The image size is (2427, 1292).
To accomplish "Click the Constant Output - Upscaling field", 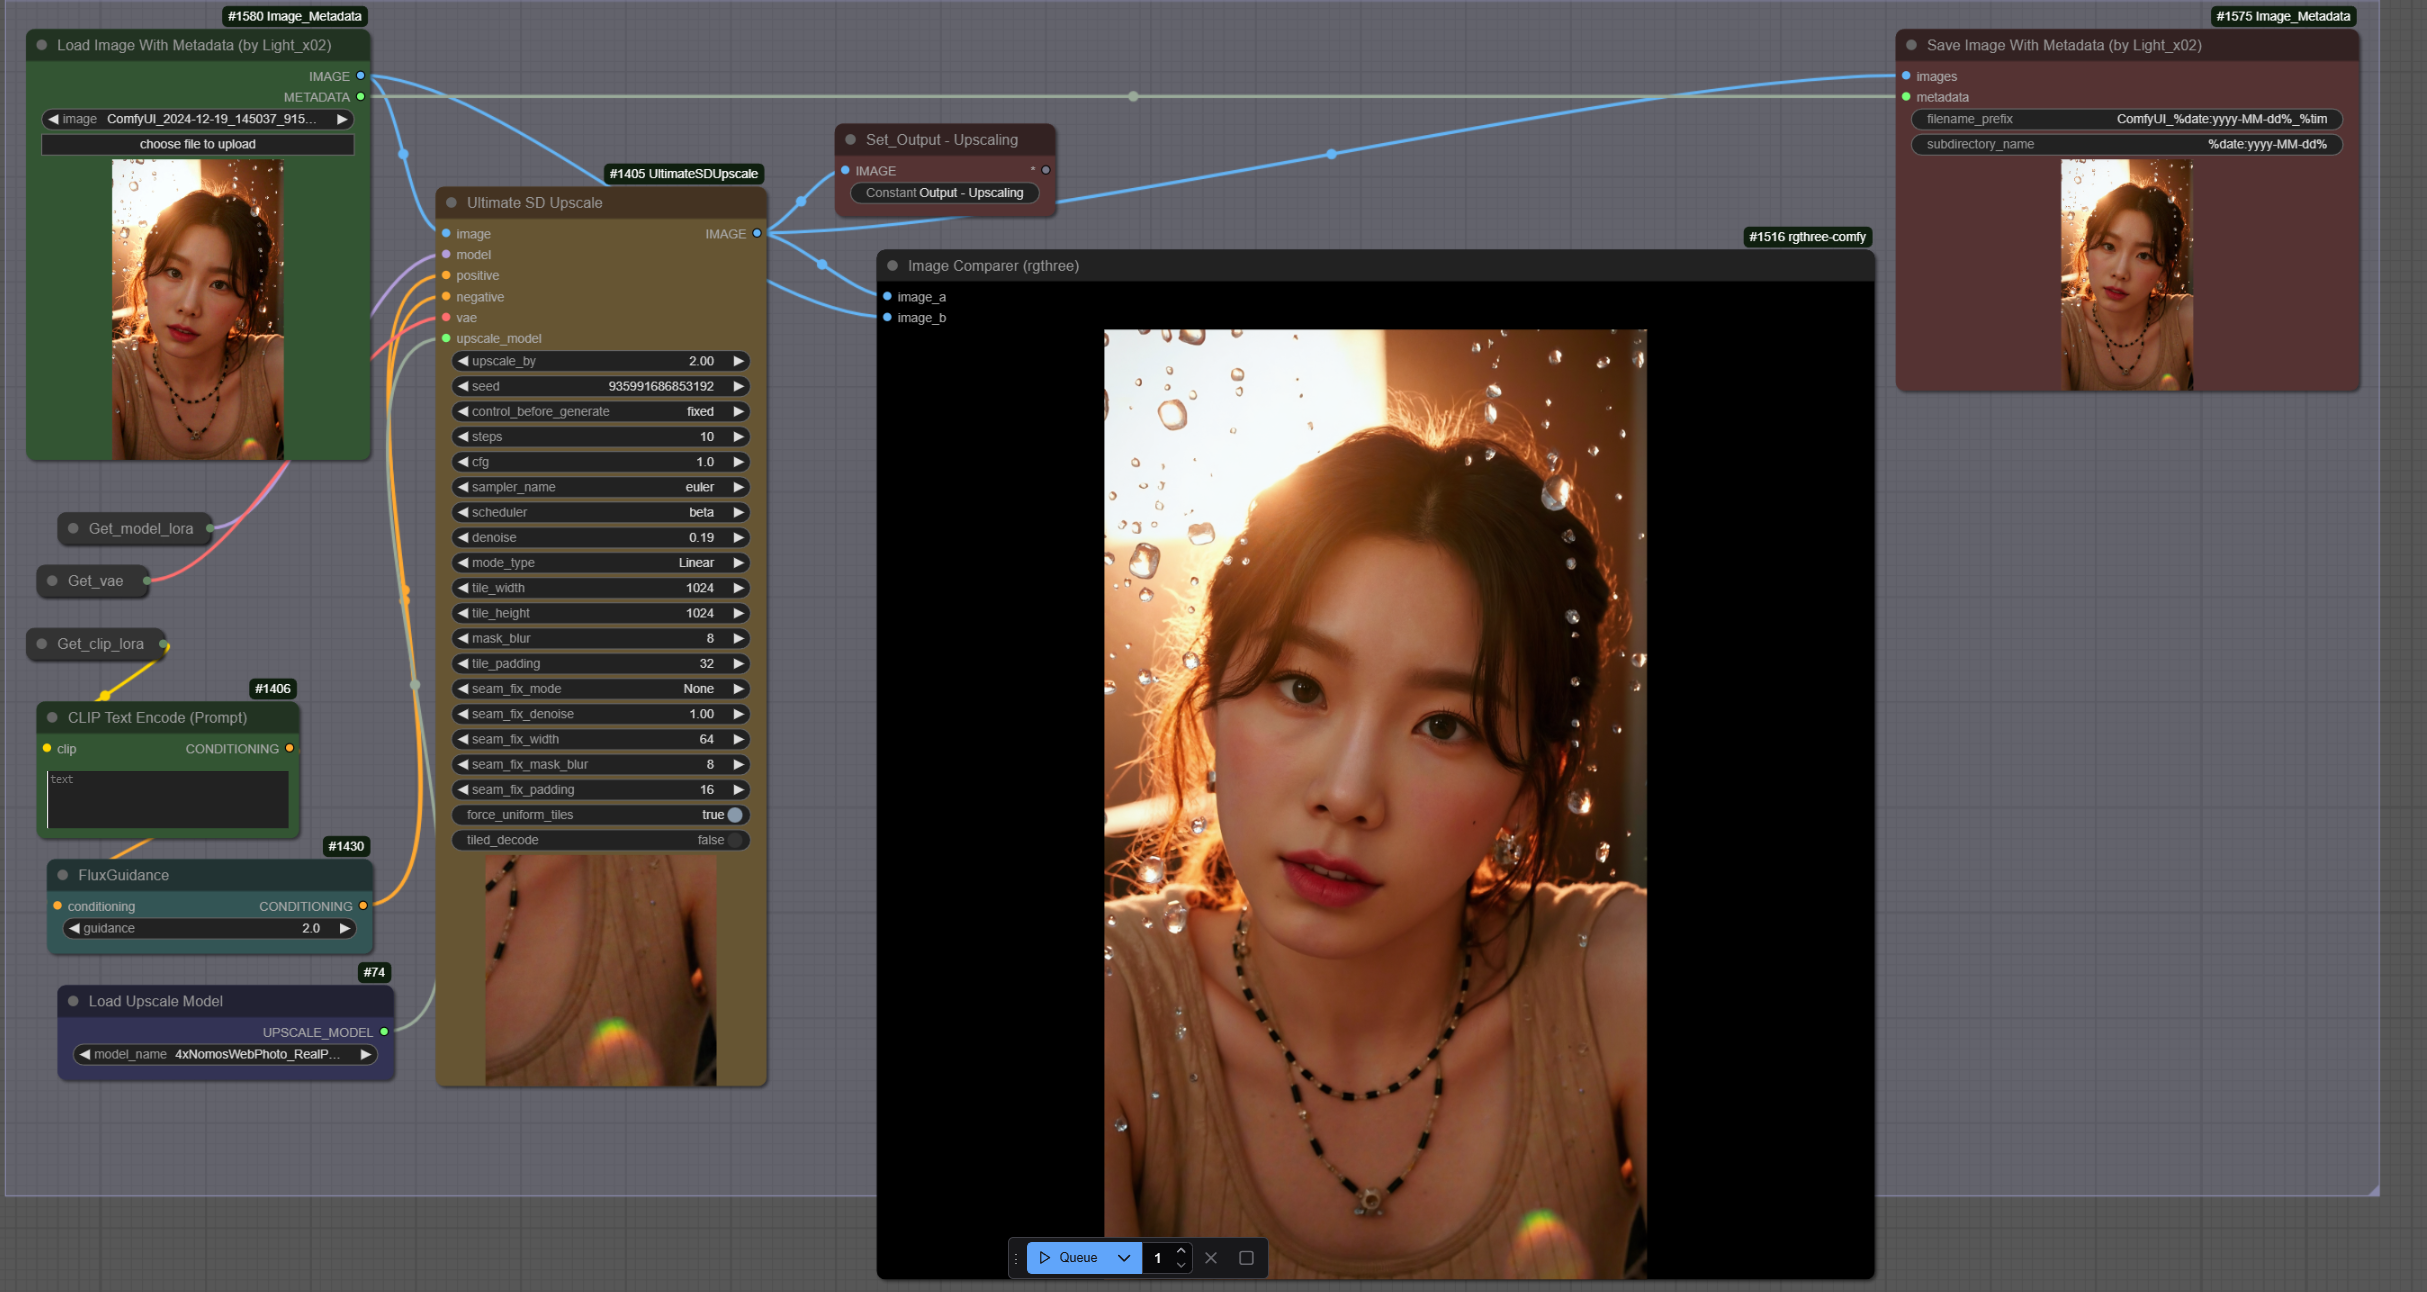I will coord(944,193).
